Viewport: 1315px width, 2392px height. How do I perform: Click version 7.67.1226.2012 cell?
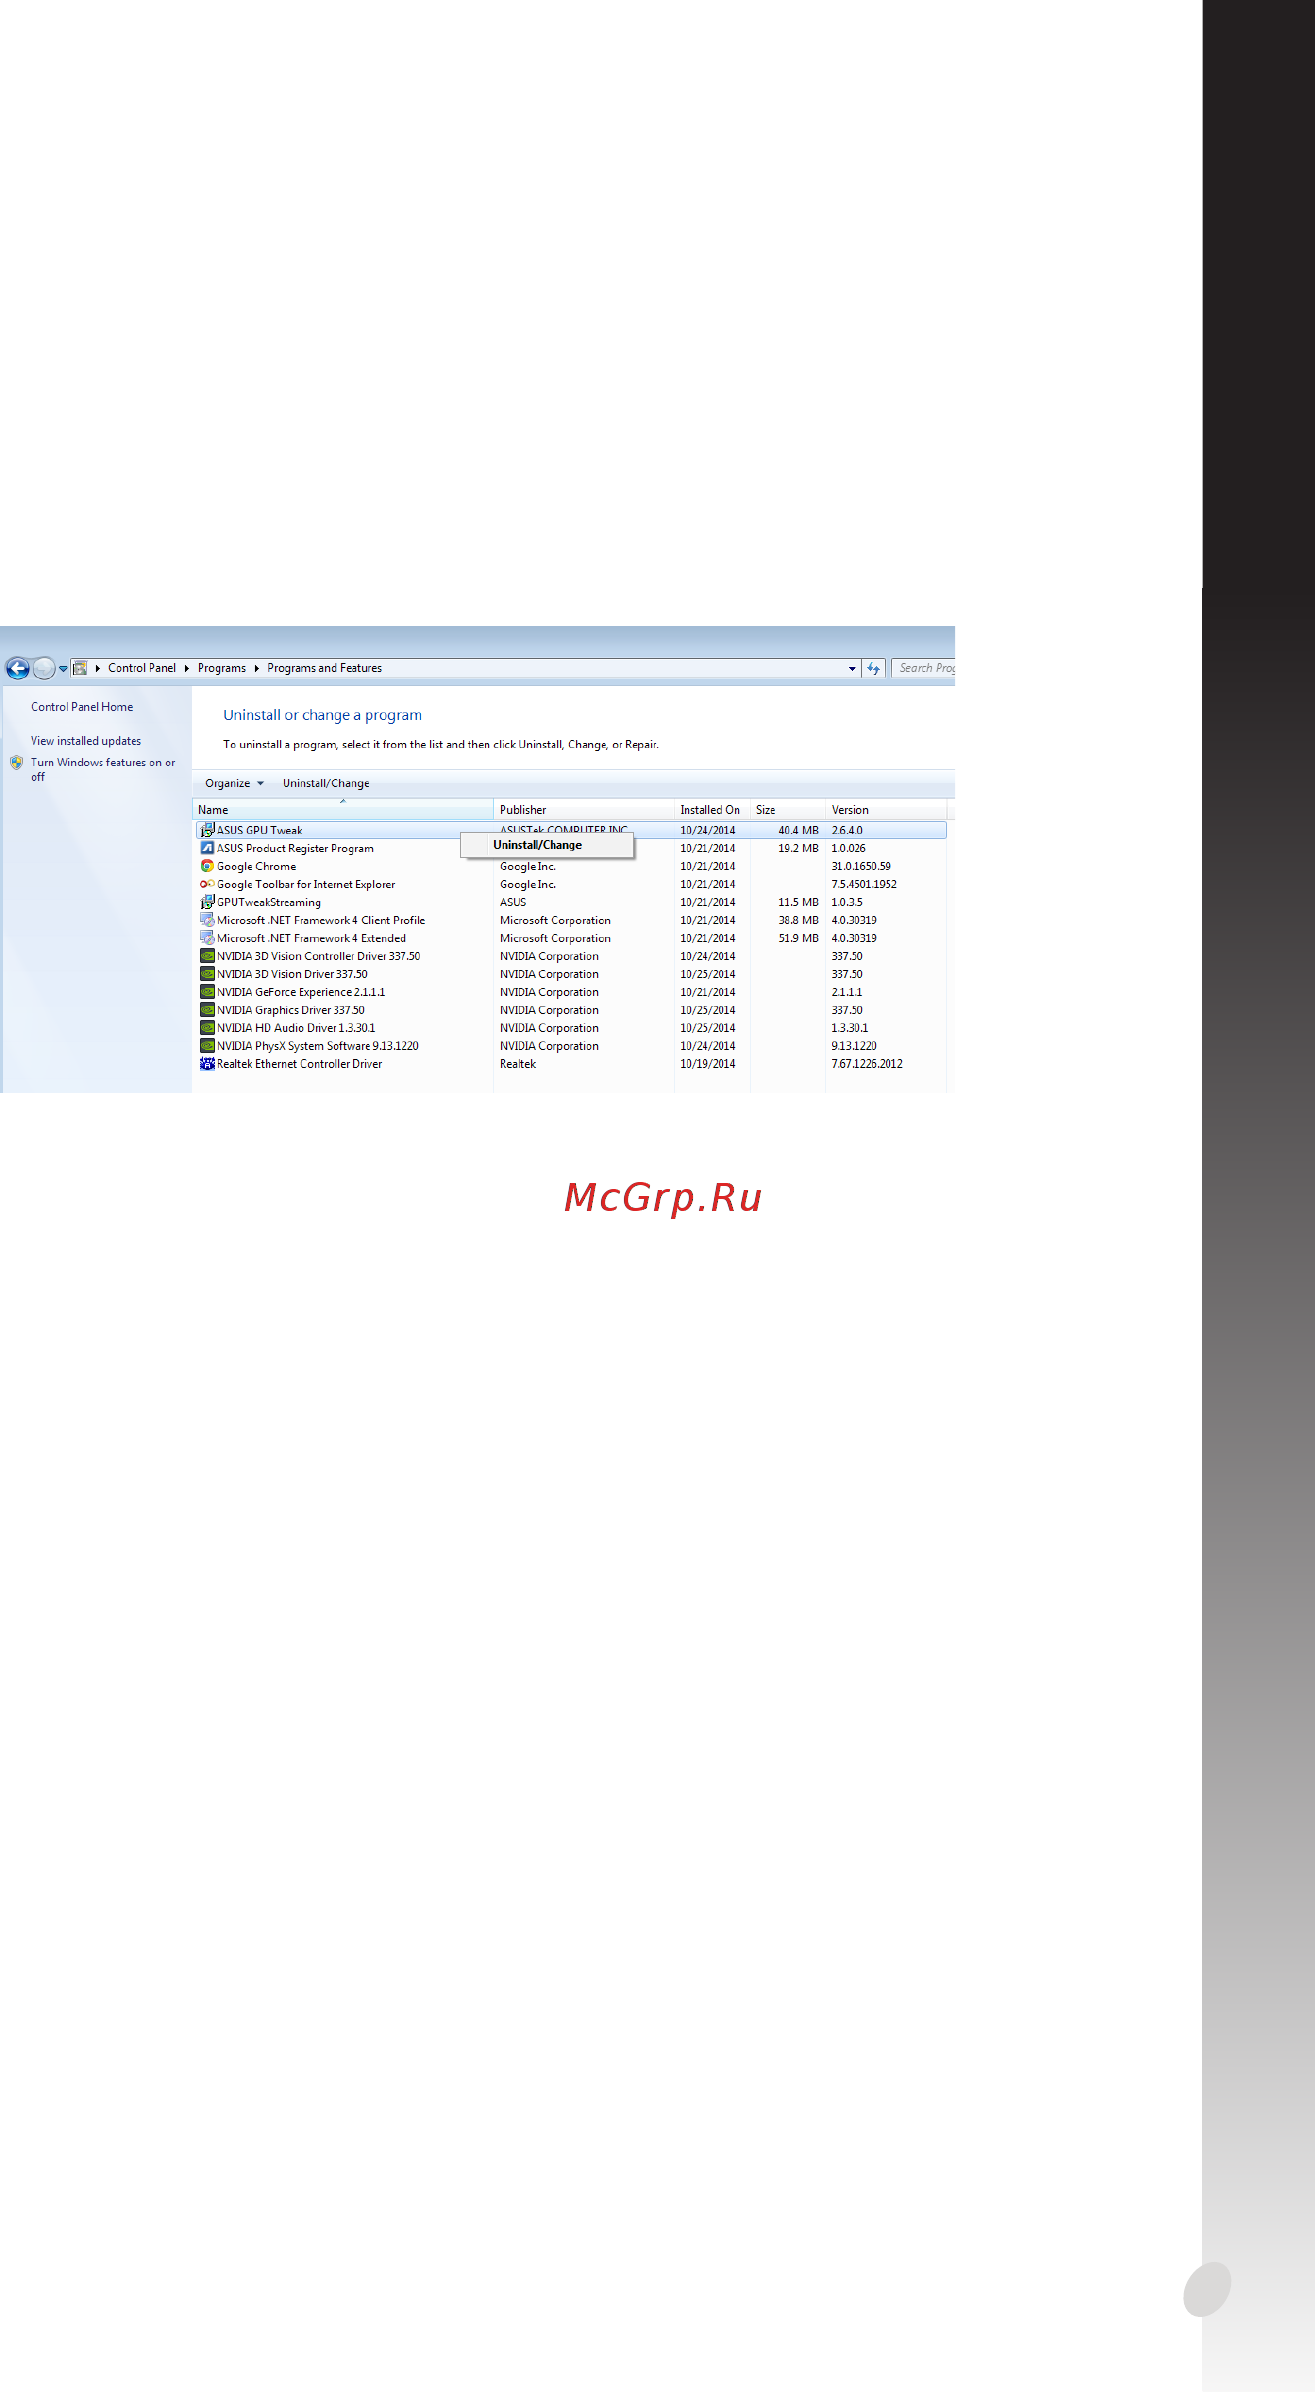point(867,1064)
